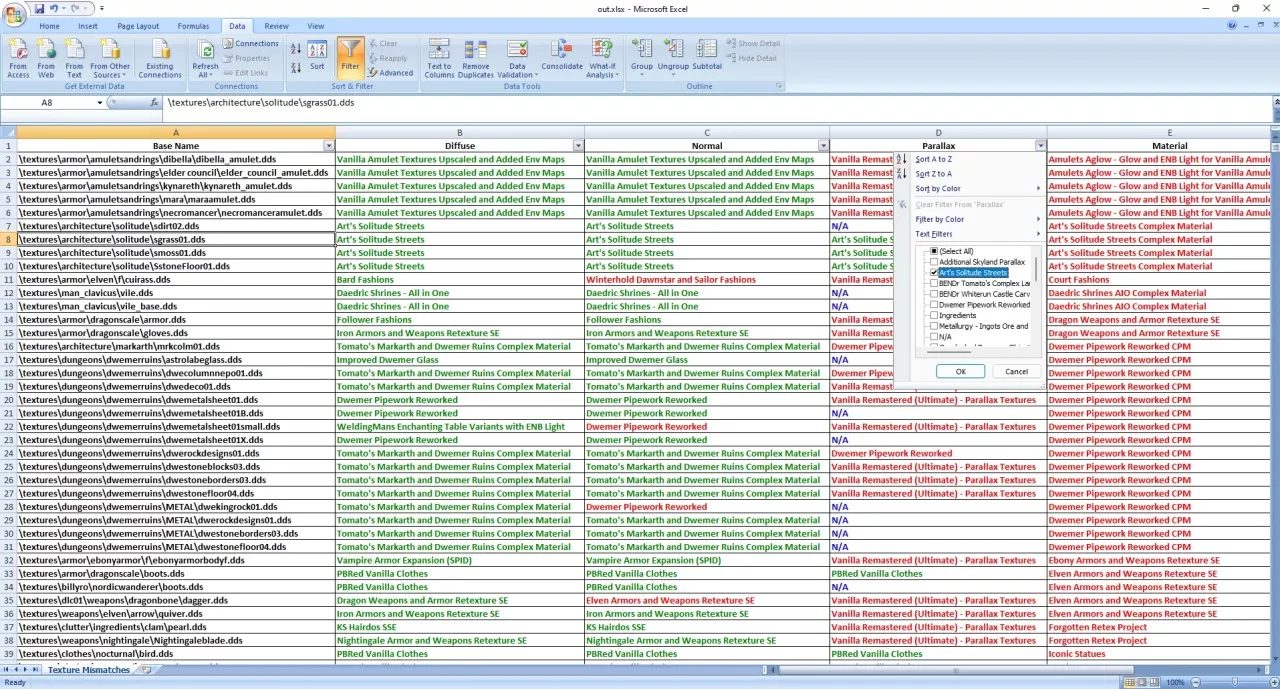Image resolution: width=1280 pixels, height=689 pixels.
Task: Click Advanced filter option
Action: tap(391, 72)
